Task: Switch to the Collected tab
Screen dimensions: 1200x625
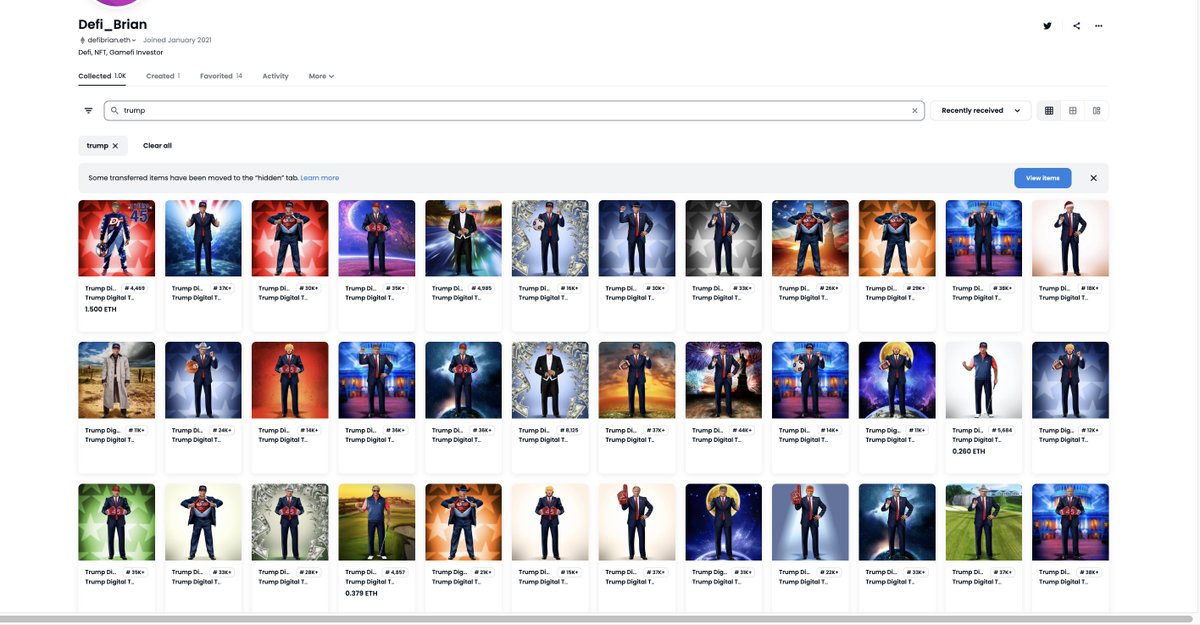Action: coord(102,76)
